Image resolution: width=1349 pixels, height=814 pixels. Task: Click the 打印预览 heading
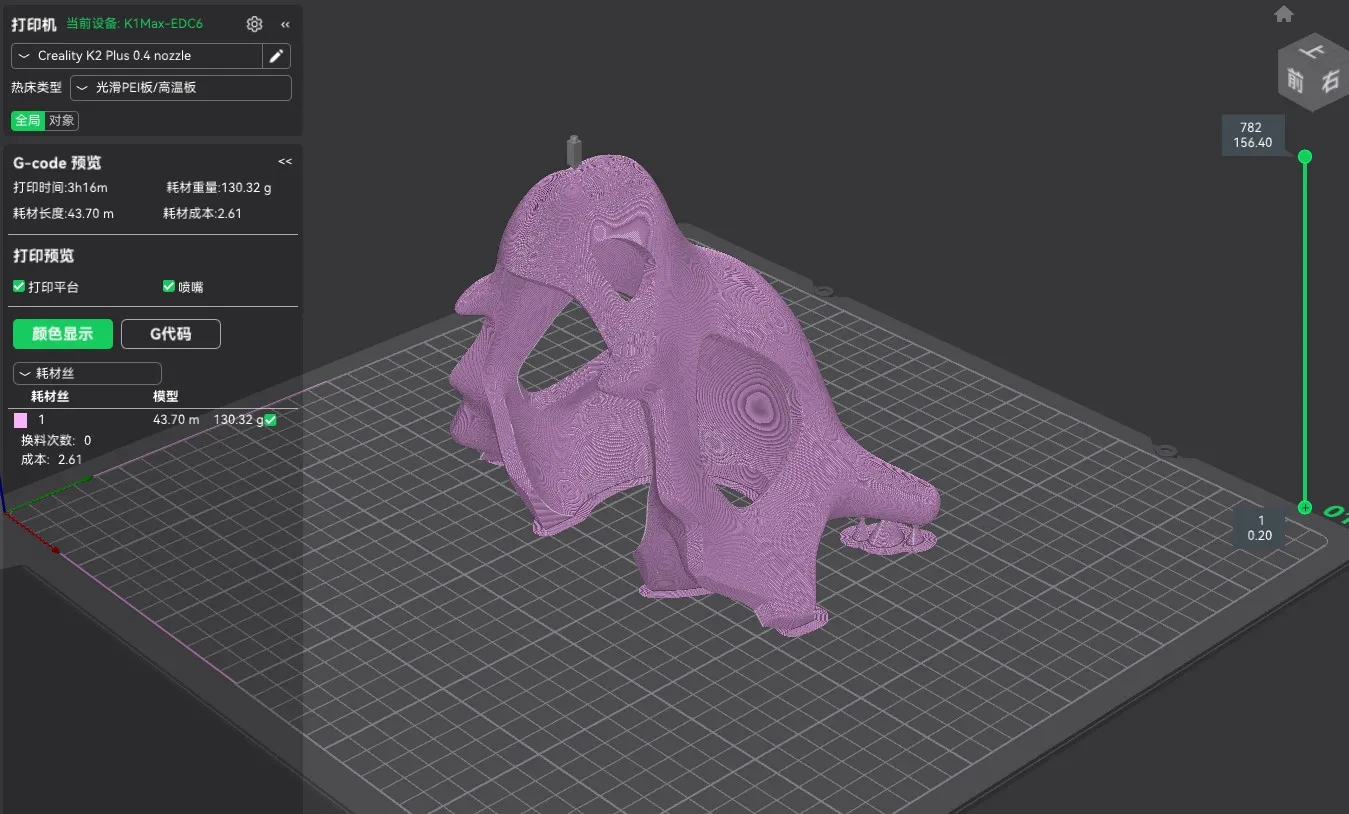43,256
